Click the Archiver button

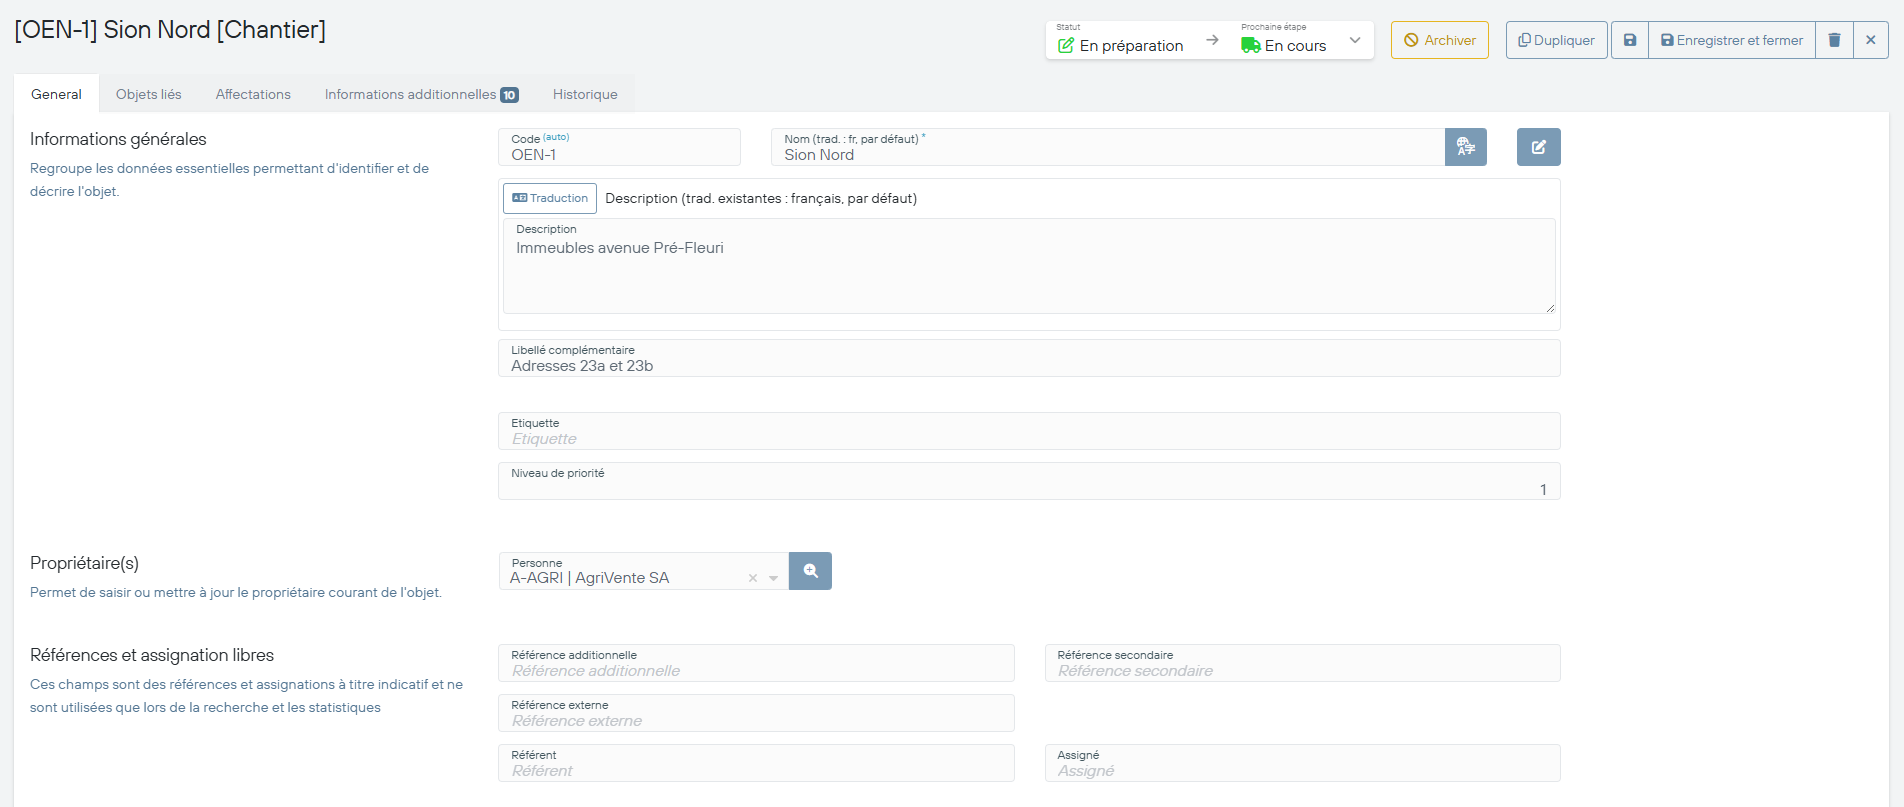tap(1439, 41)
